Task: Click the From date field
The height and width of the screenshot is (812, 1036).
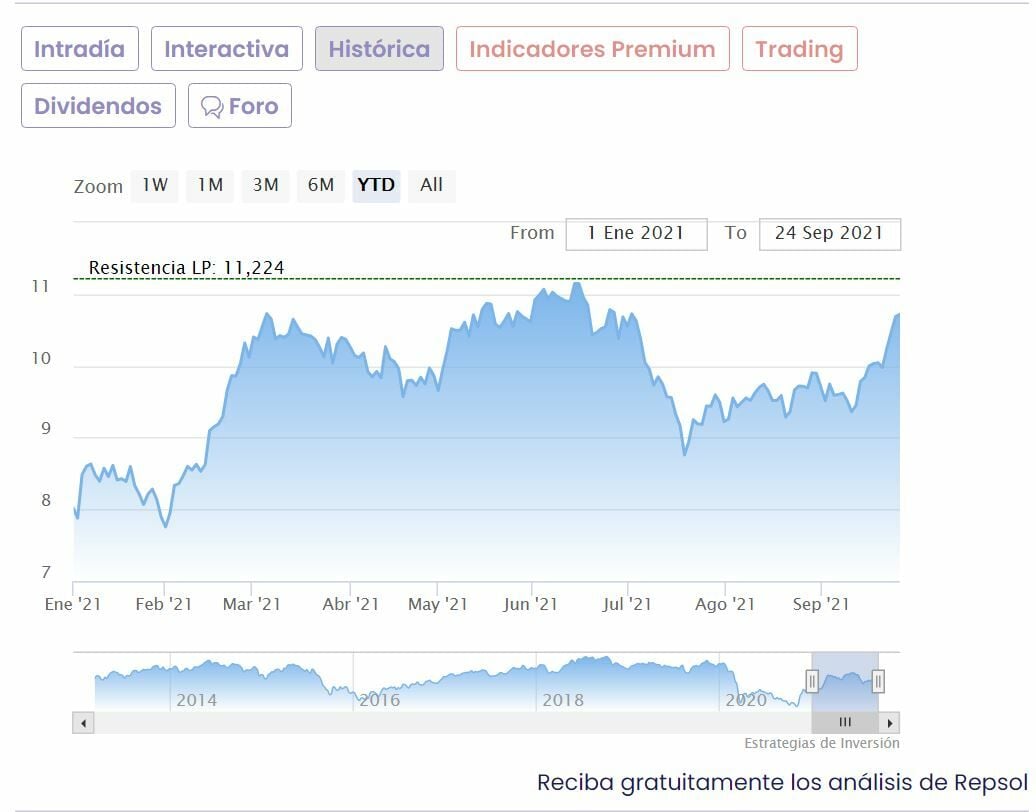Action: pyautogui.click(x=636, y=233)
